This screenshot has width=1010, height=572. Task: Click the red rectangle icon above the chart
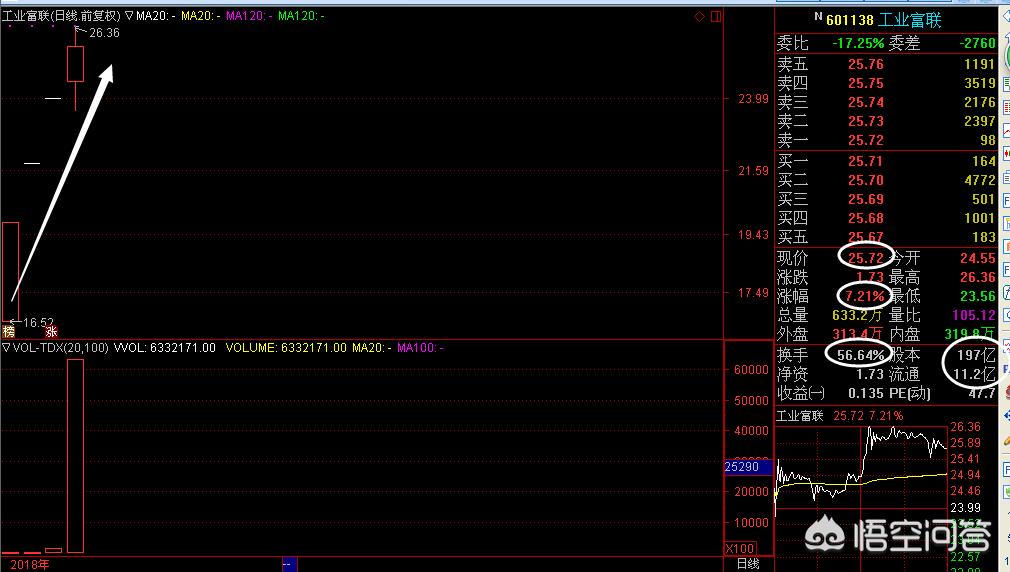[x=716, y=16]
